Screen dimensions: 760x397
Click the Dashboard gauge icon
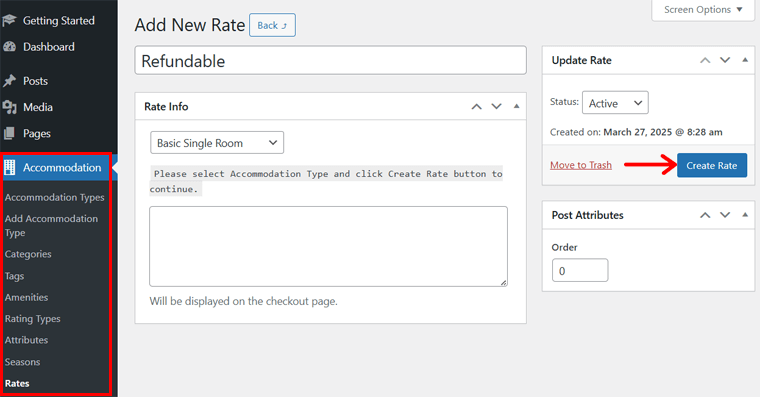tap(9, 47)
